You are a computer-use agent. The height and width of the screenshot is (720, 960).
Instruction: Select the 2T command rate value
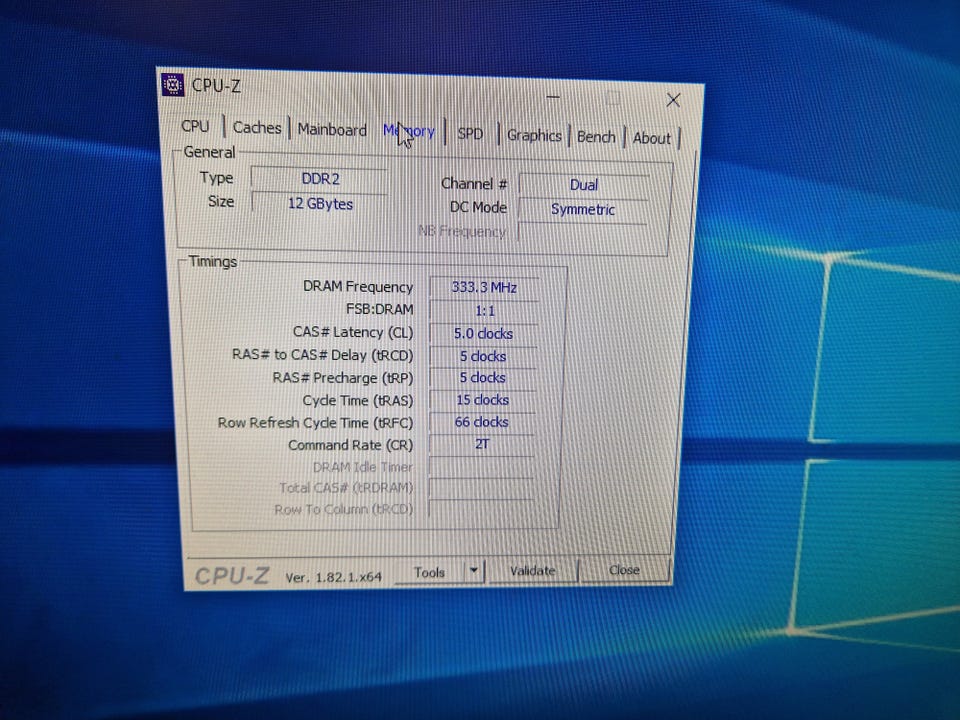(481, 444)
